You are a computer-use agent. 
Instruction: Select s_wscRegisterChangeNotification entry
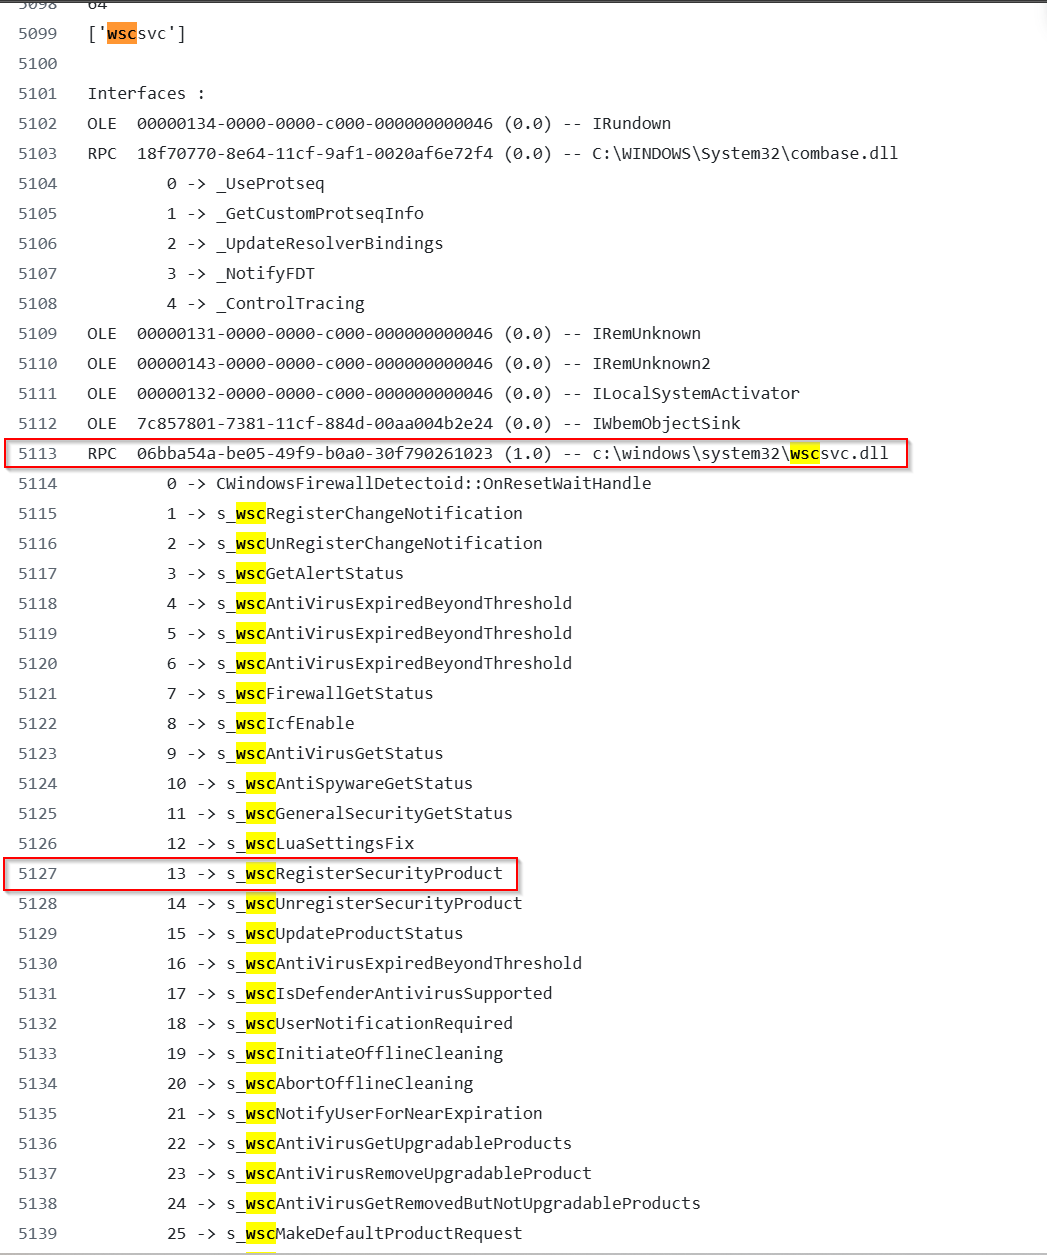[x=345, y=513]
